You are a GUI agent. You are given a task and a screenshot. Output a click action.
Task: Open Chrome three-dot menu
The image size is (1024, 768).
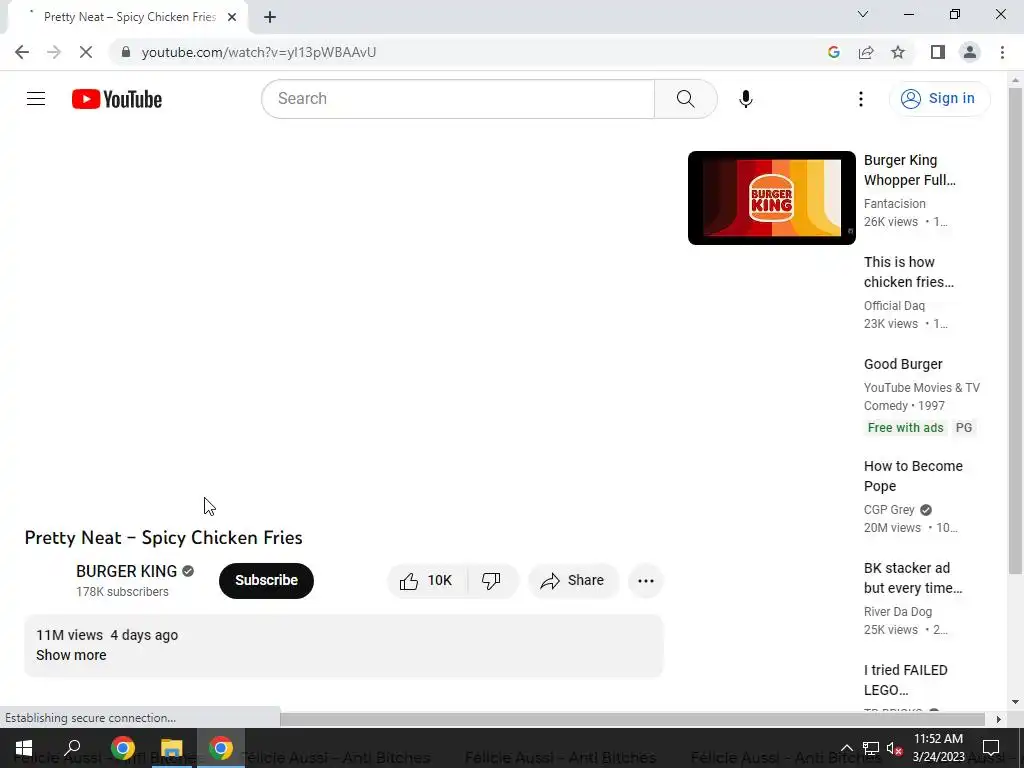[x=1002, y=52]
